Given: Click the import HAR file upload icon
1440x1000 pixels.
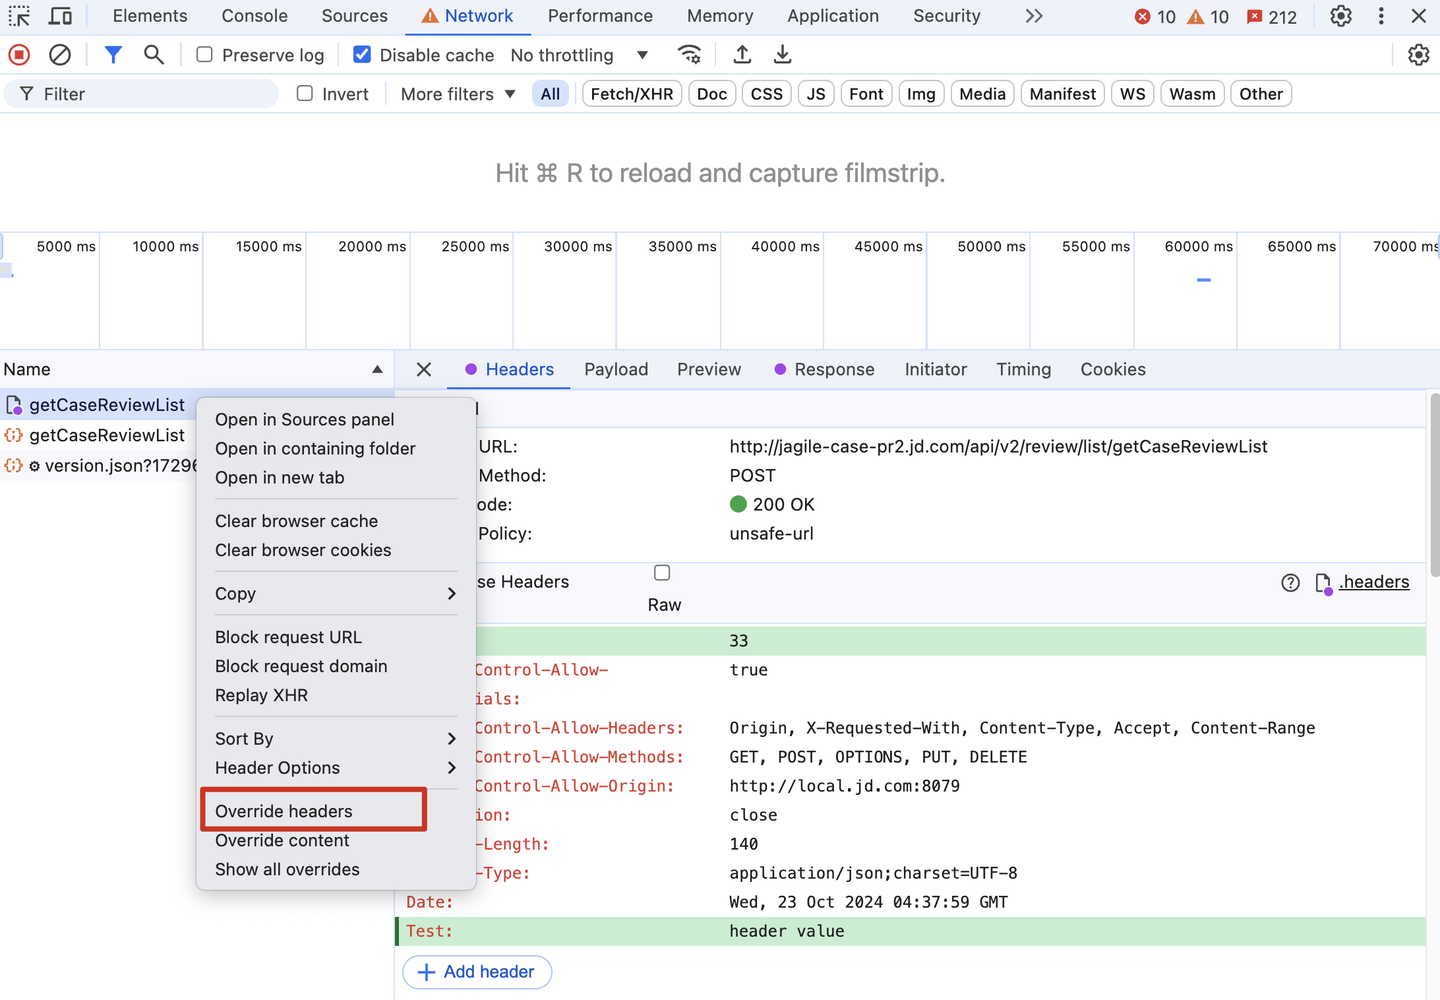Looking at the screenshot, I should point(742,55).
